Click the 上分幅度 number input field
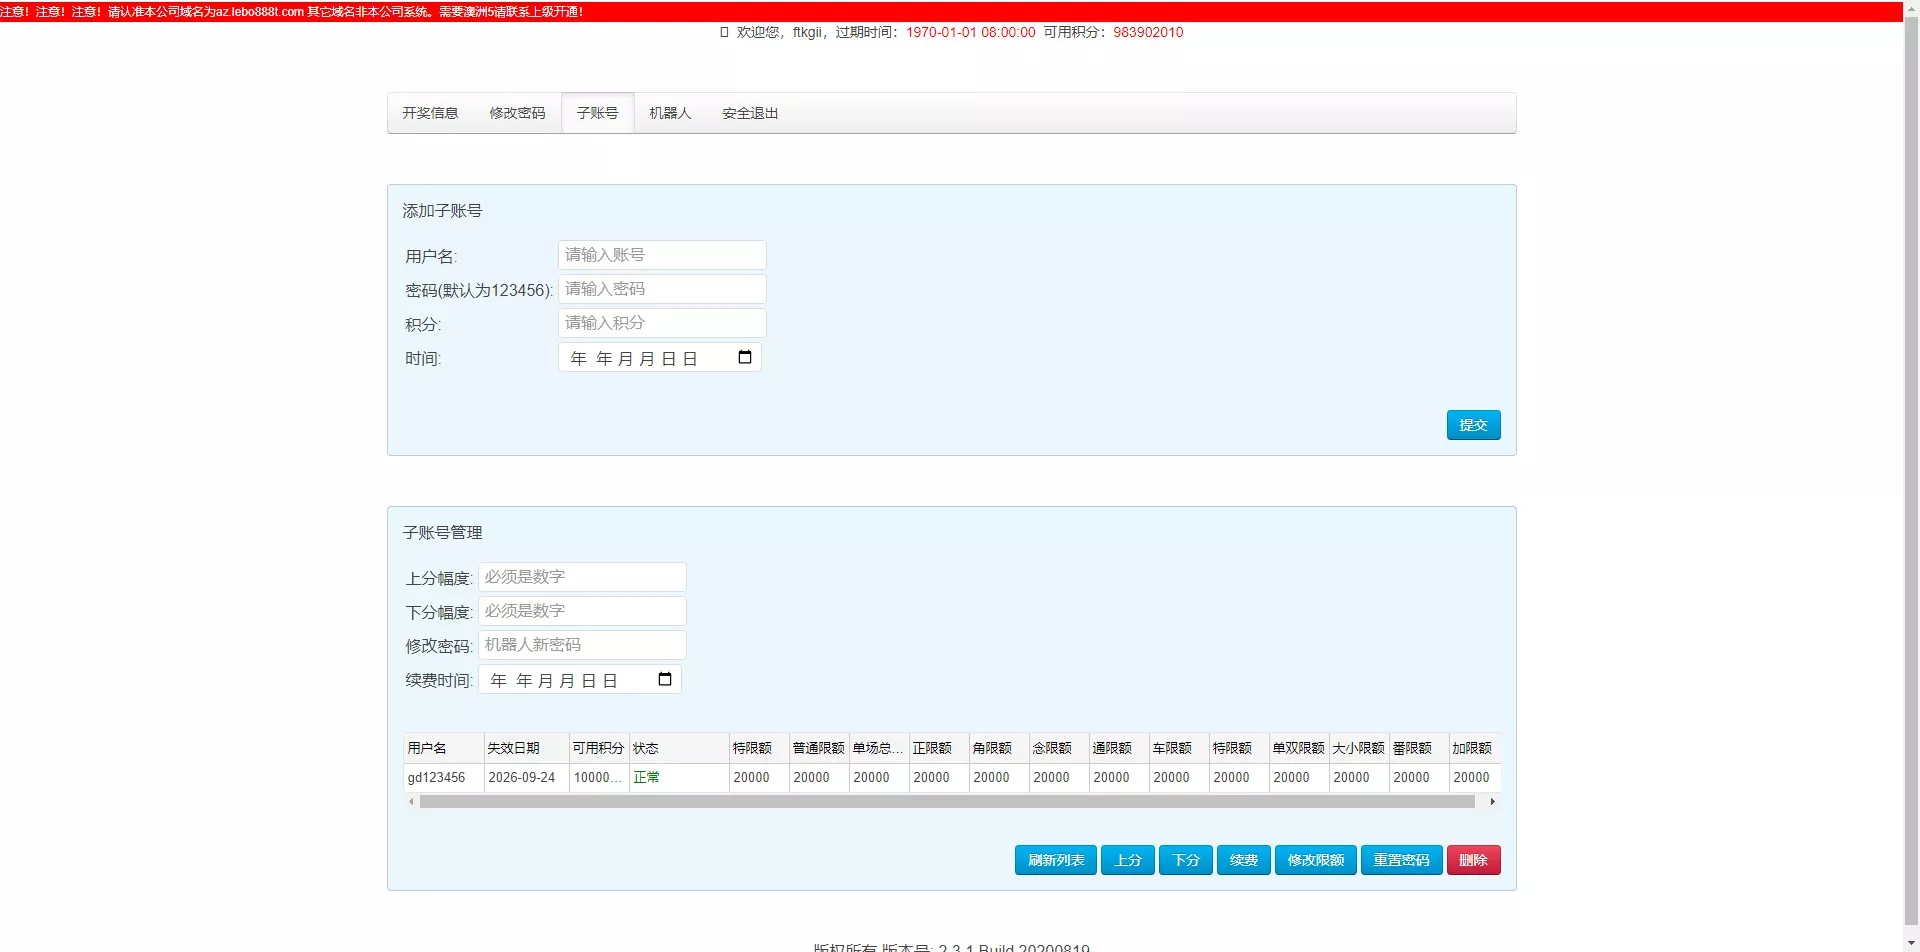Image resolution: width=1920 pixels, height=952 pixels. [582, 577]
